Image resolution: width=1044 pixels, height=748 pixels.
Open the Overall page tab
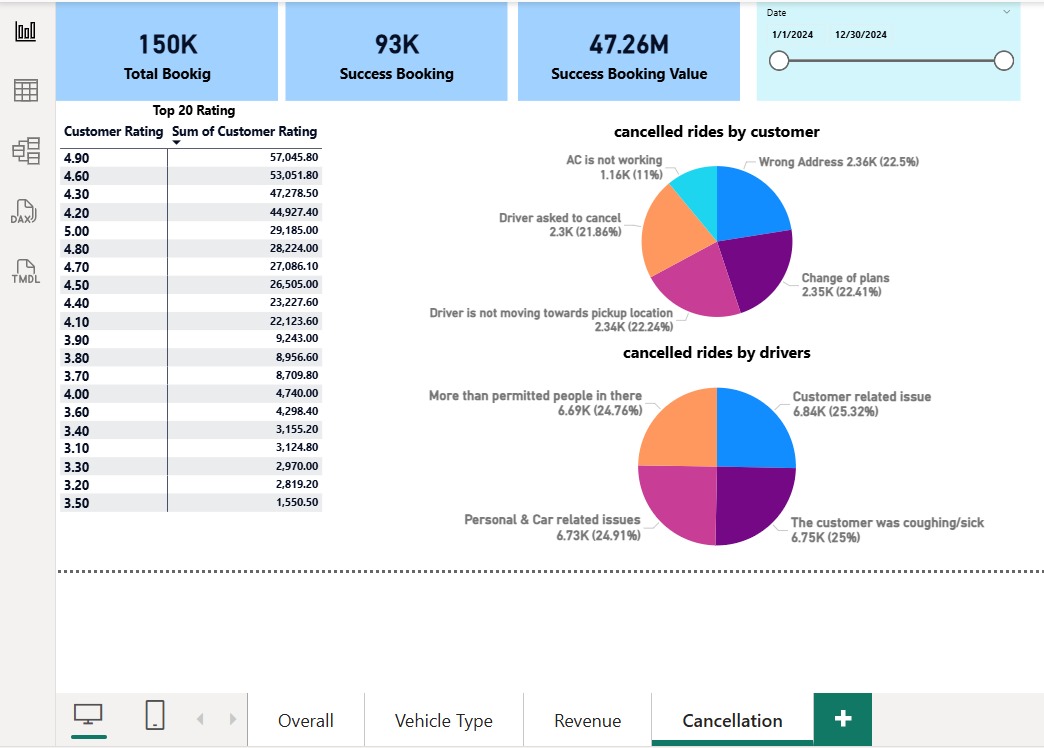click(x=306, y=720)
